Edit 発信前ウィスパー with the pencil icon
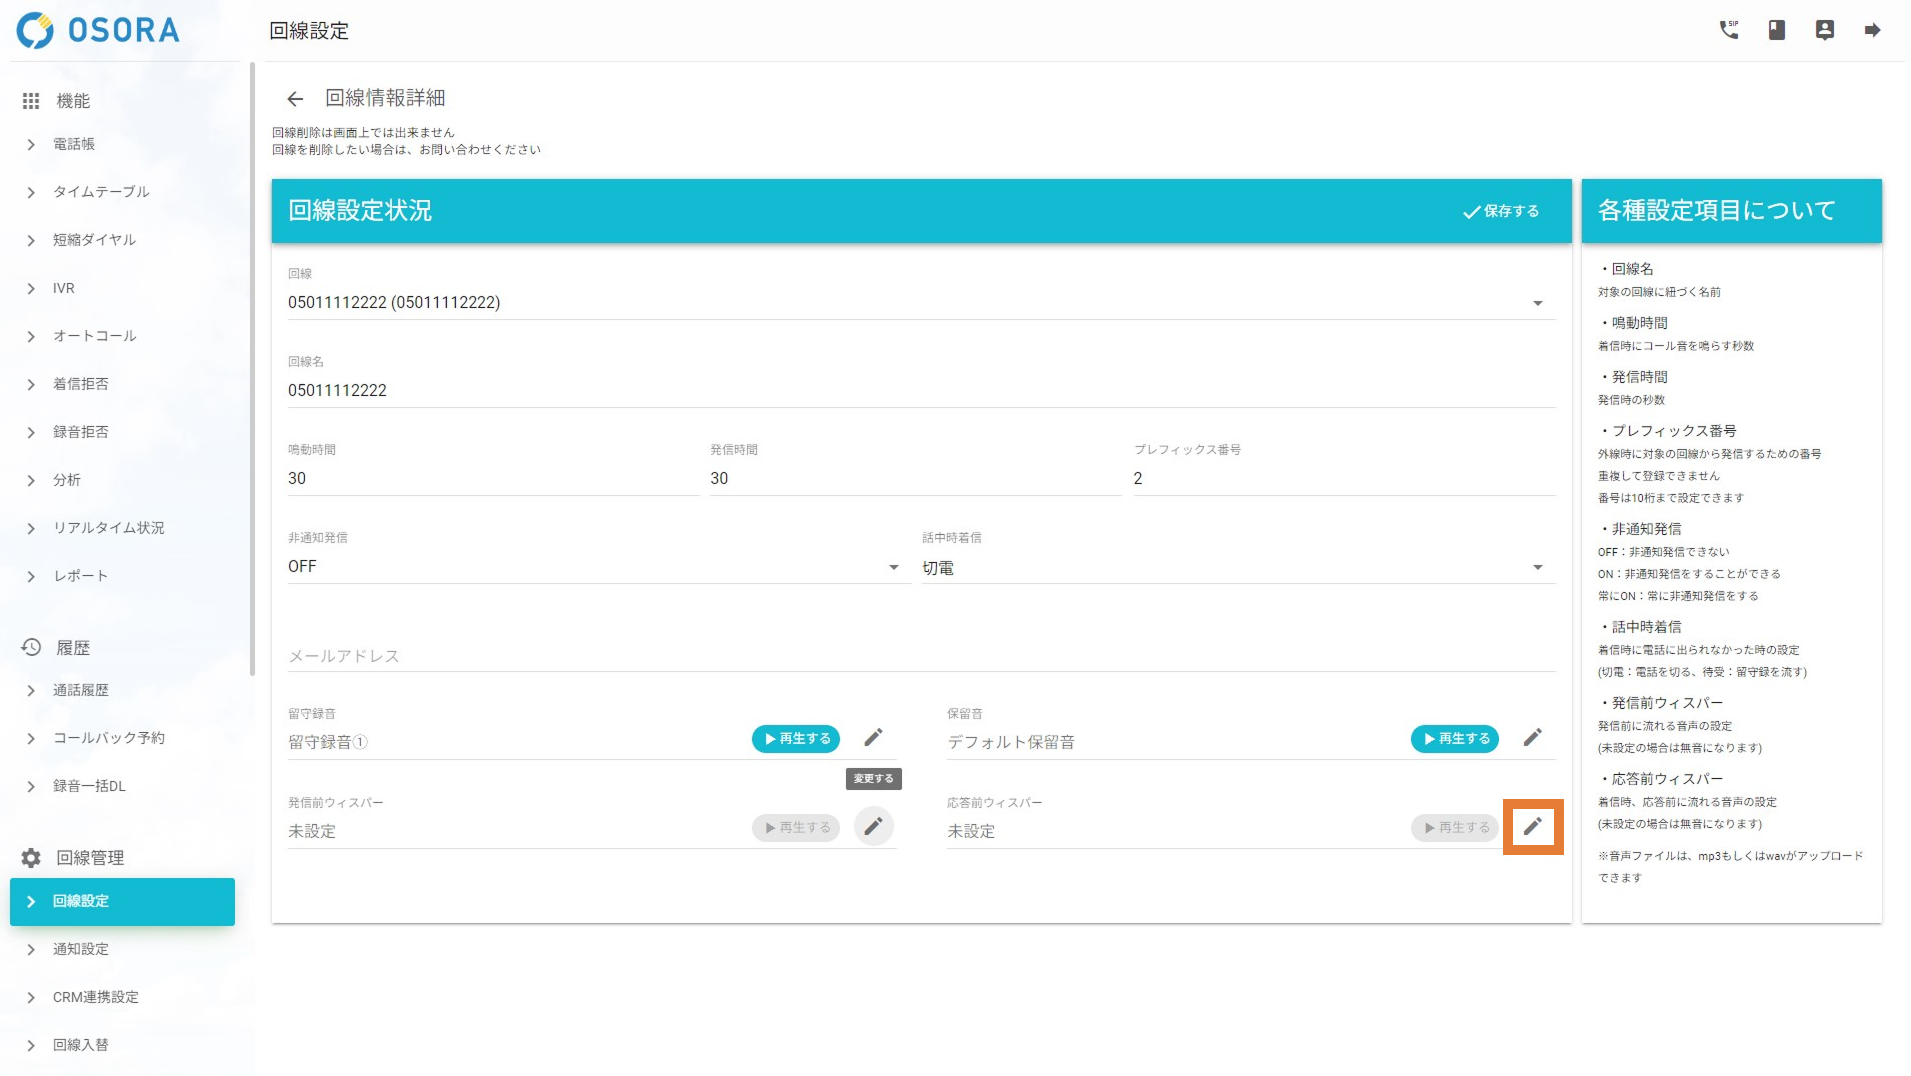 (x=873, y=827)
